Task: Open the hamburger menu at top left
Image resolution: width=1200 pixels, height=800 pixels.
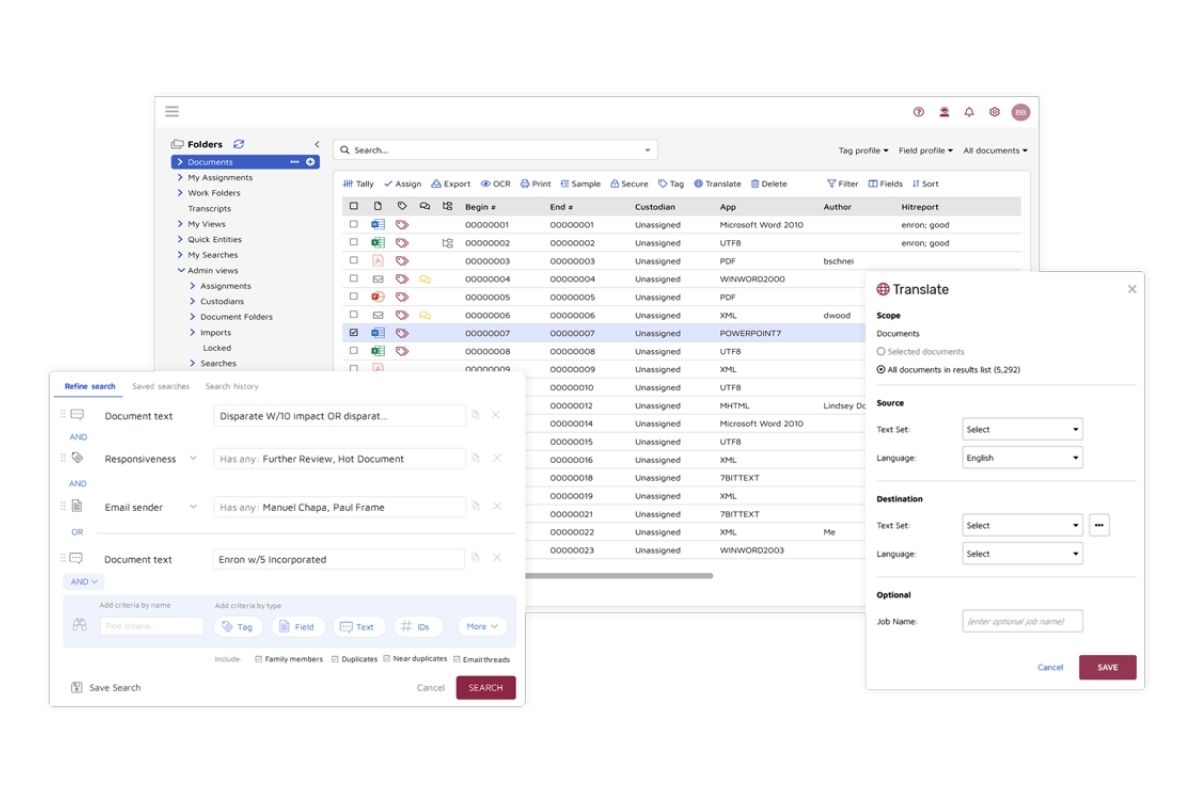Action: tap(172, 112)
